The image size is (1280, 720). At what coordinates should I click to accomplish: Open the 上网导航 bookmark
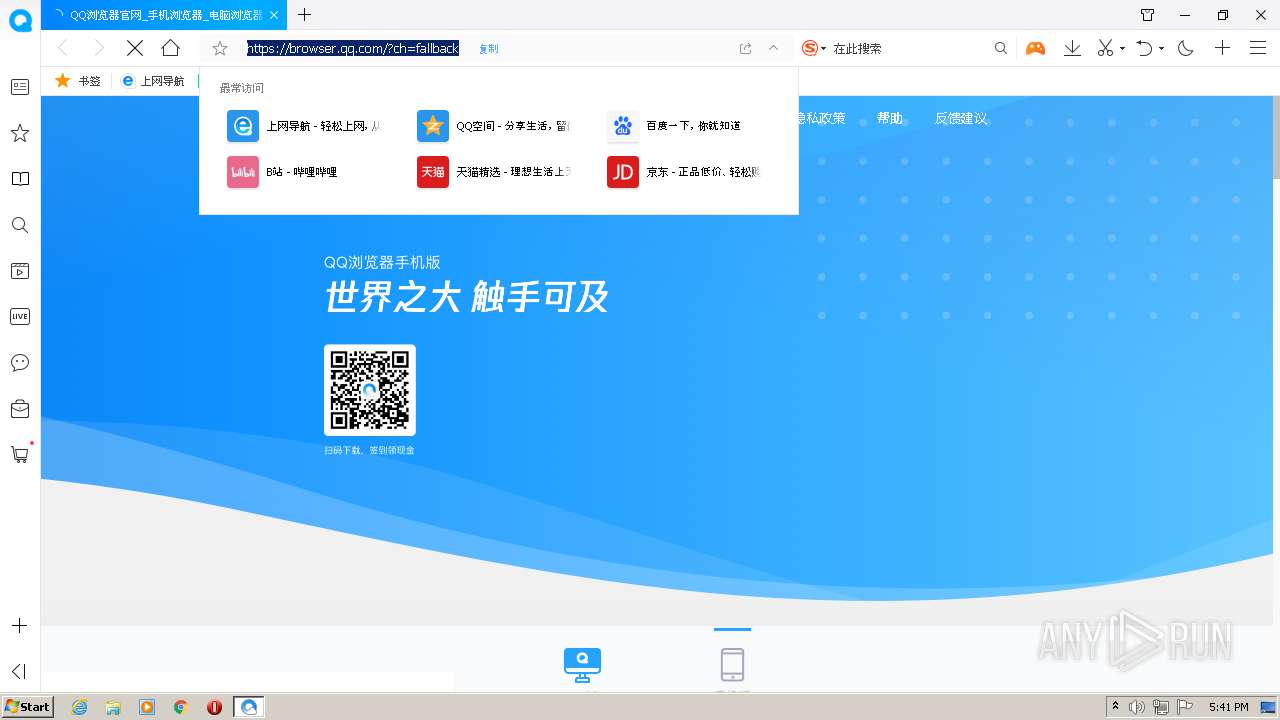(x=153, y=81)
